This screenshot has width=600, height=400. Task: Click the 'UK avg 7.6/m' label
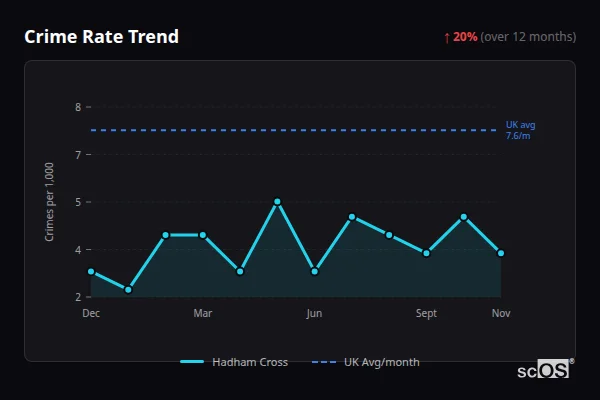(520, 130)
